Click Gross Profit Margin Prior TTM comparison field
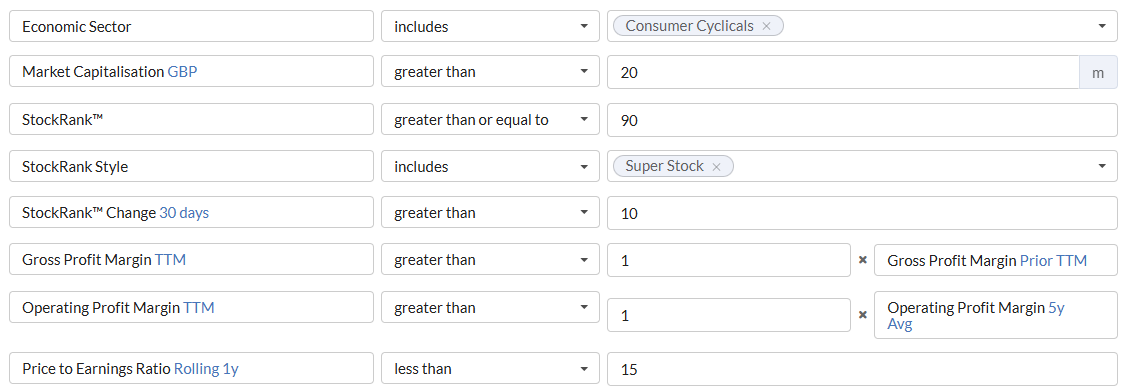This screenshot has width=1125, height=391. pyautogui.click(x=996, y=260)
